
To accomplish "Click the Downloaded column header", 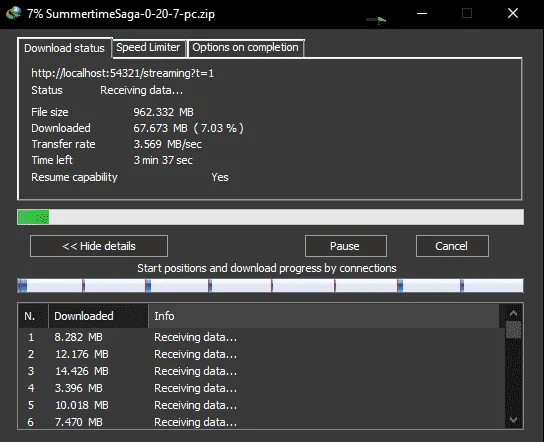I will coord(99,316).
